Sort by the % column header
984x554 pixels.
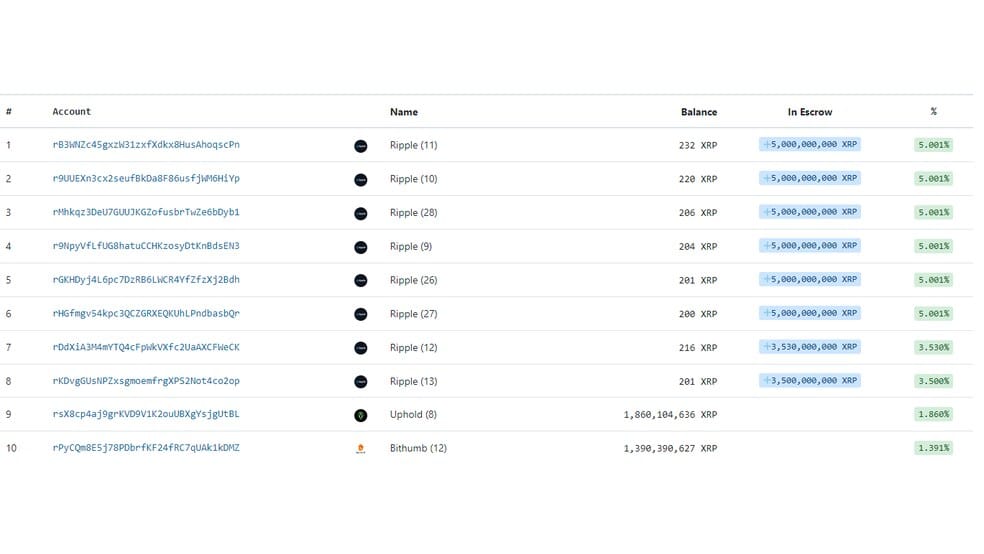(x=934, y=112)
